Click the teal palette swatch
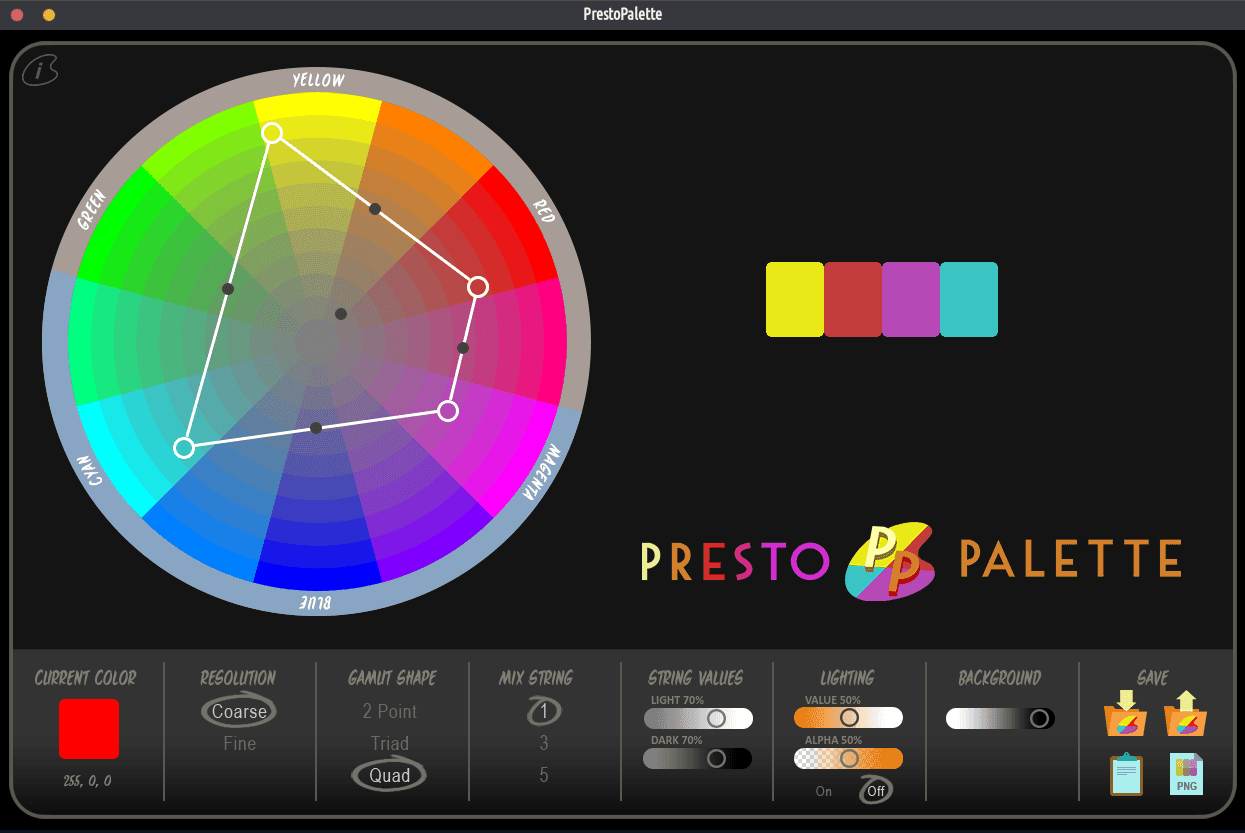The image size is (1245, 833). (x=969, y=300)
